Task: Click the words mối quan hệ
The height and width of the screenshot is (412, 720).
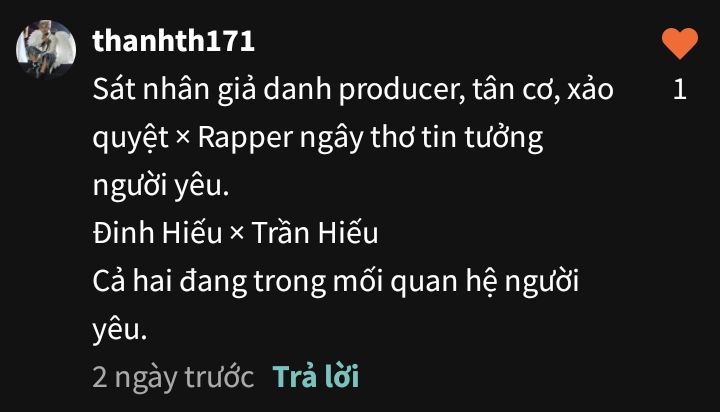Action: pyautogui.click(x=415, y=281)
